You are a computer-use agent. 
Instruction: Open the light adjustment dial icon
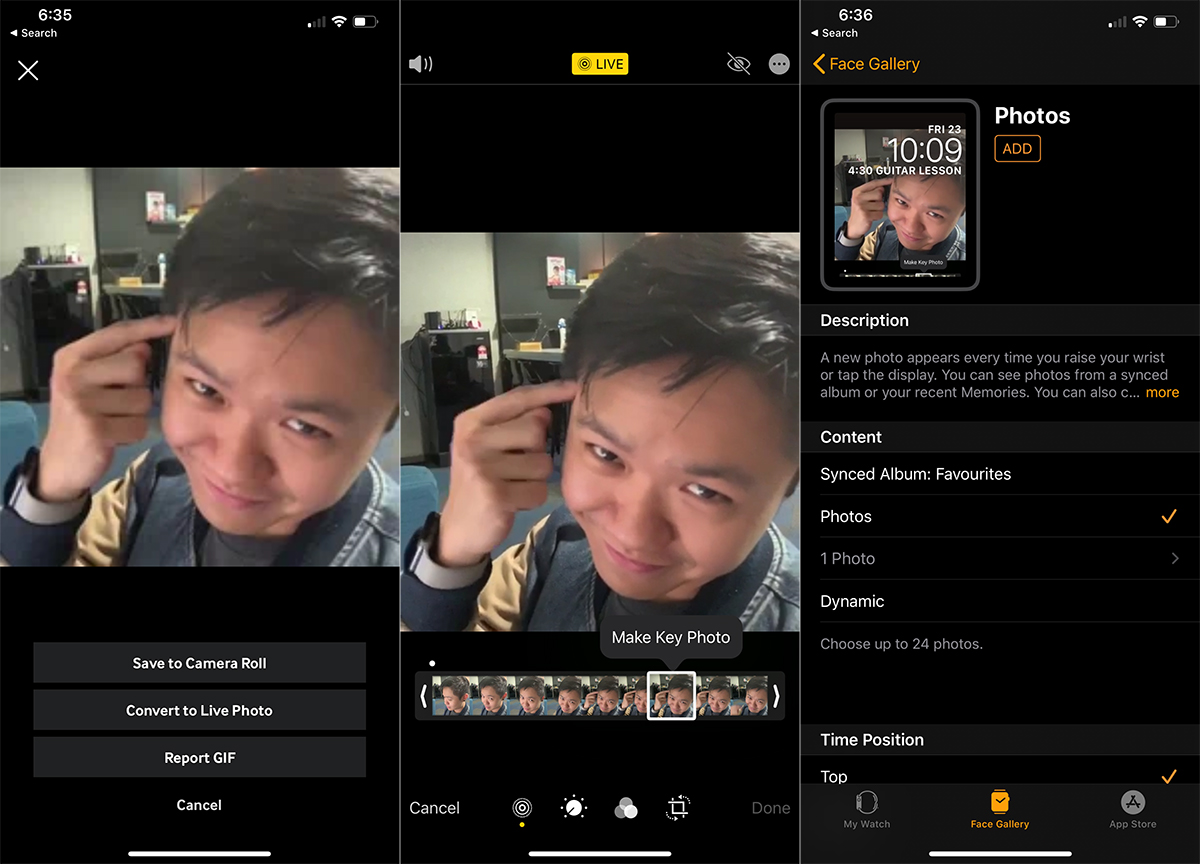[574, 808]
